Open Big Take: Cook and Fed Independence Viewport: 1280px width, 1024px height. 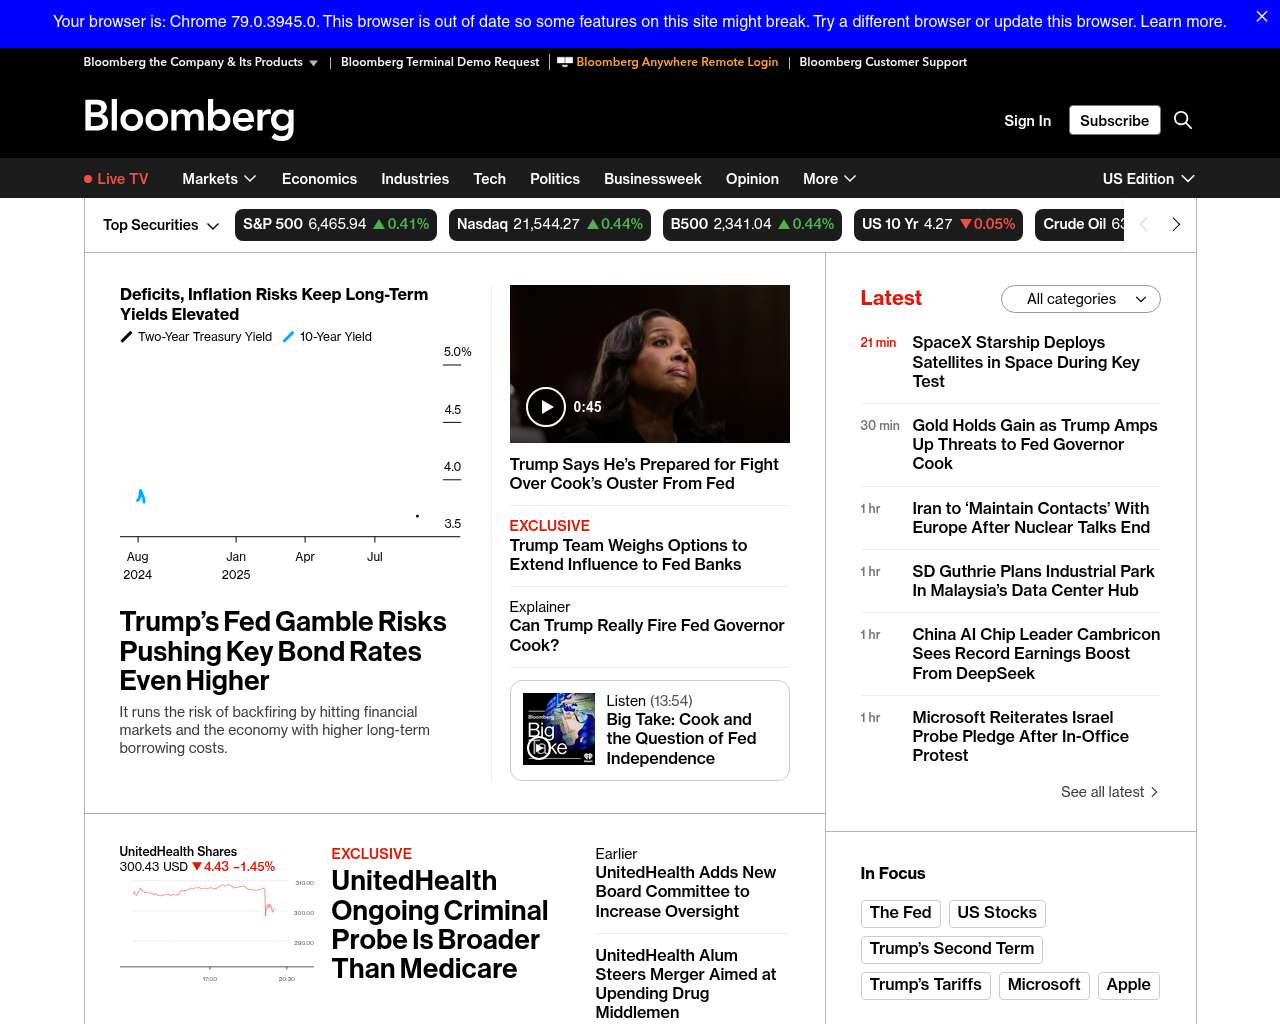point(681,739)
